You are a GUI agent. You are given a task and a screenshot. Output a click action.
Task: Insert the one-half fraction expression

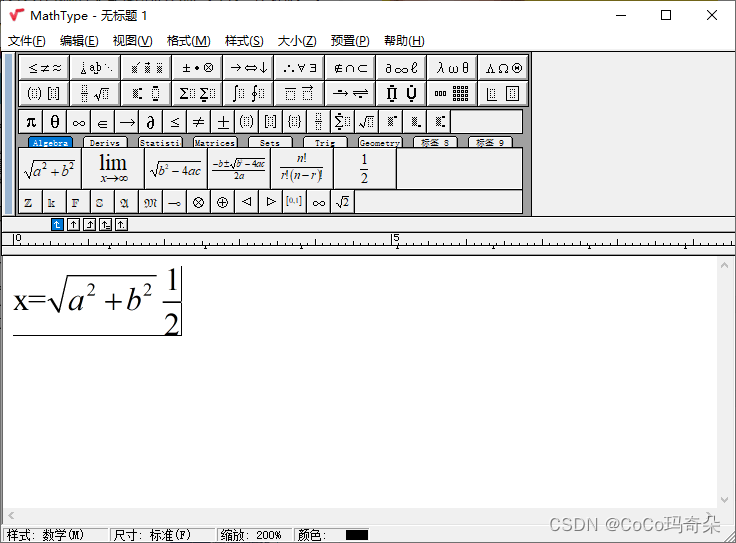[365, 169]
